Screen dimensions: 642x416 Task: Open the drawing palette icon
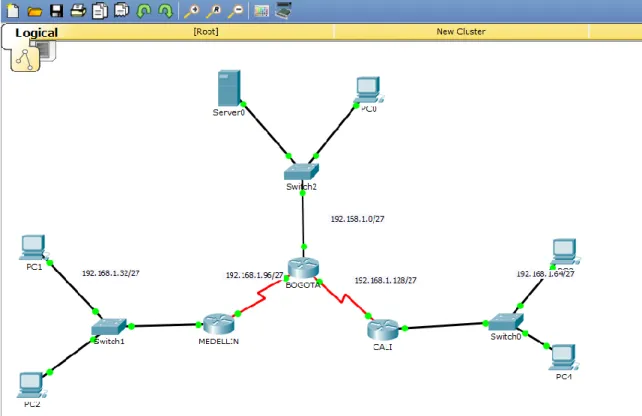[261, 11]
